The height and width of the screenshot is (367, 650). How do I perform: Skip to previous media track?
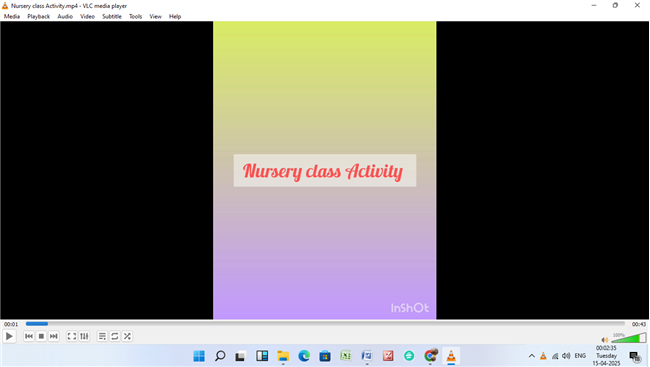(29, 336)
